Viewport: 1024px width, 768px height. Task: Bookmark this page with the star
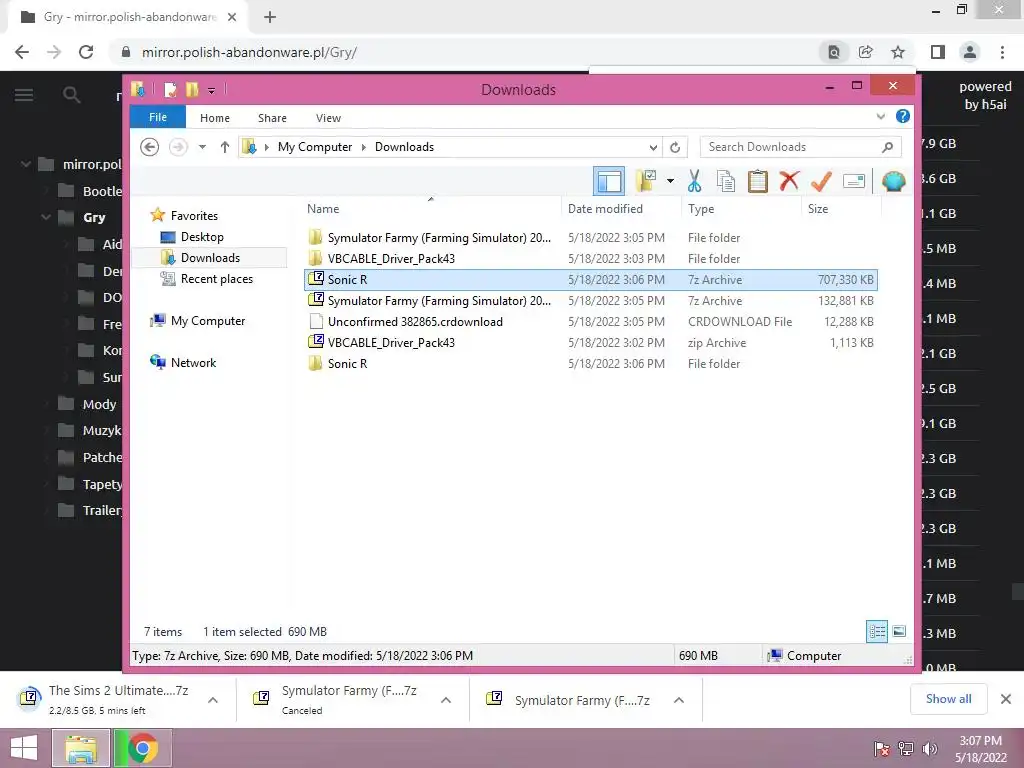click(898, 52)
